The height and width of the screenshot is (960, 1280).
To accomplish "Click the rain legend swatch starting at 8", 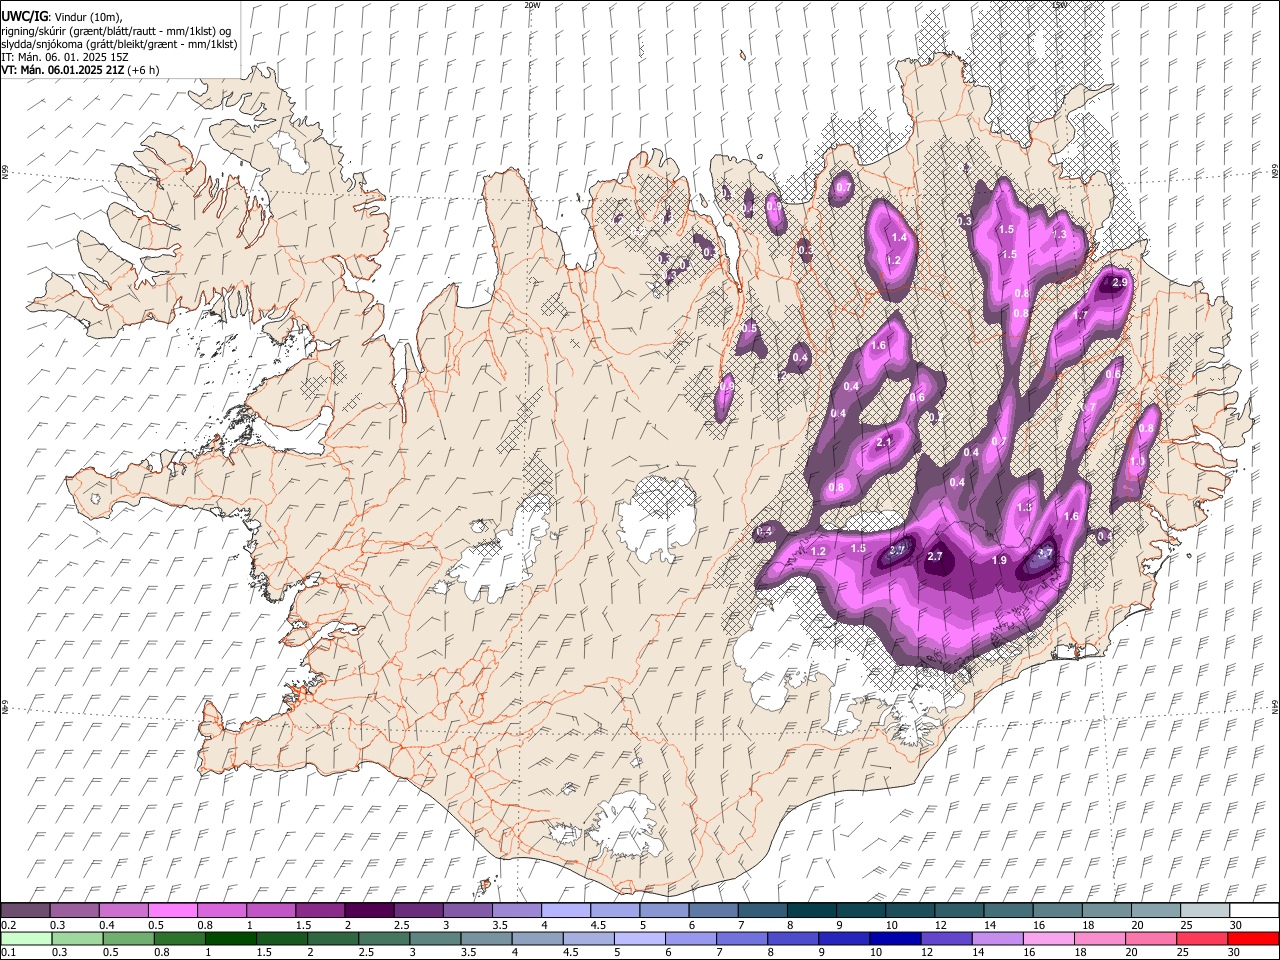I will (793, 939).
